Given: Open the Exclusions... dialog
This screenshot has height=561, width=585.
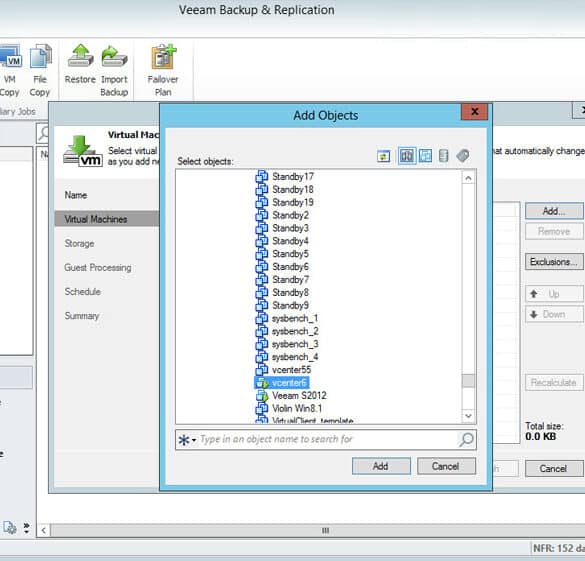Looking at the screenshot, I should pyautogui.click(x=554, y=261).
